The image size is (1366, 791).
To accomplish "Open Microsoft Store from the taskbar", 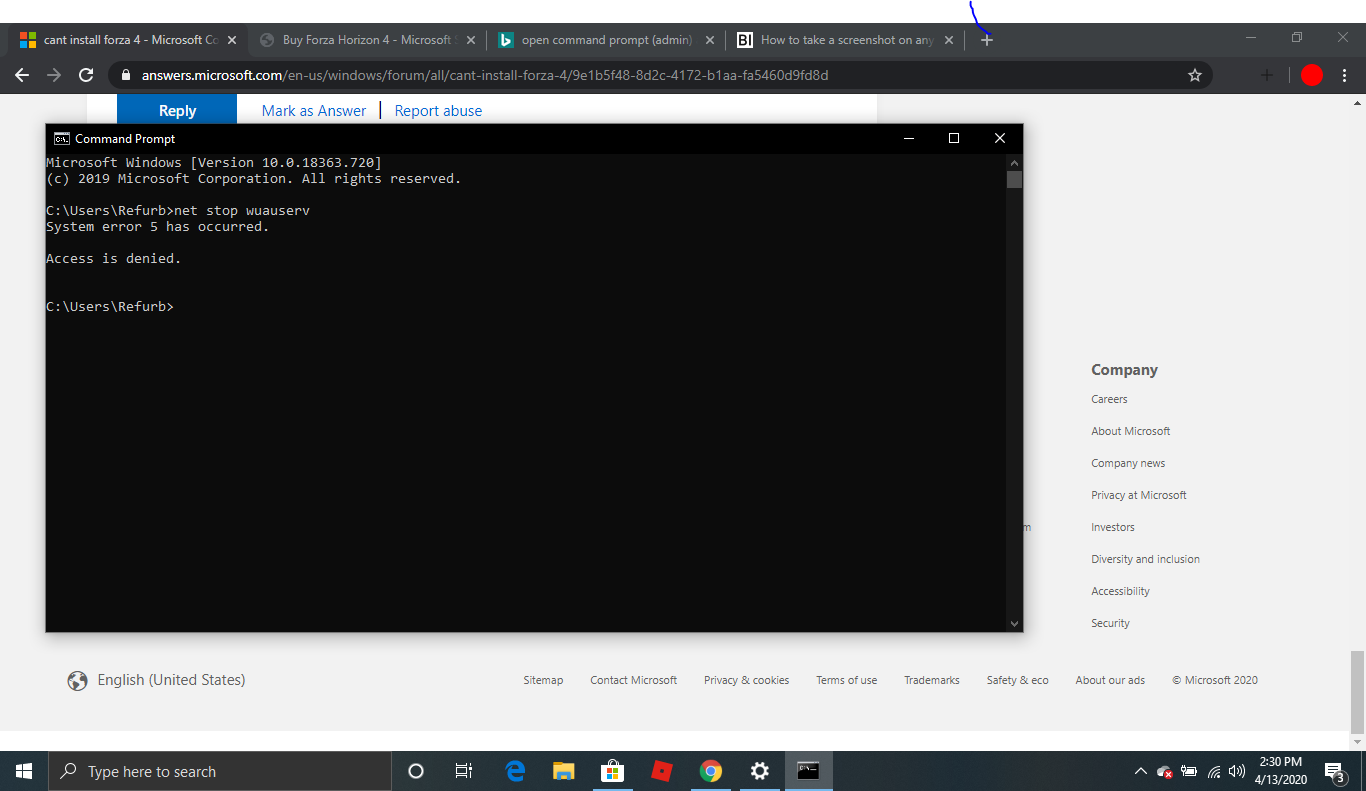I will point(612,771).
